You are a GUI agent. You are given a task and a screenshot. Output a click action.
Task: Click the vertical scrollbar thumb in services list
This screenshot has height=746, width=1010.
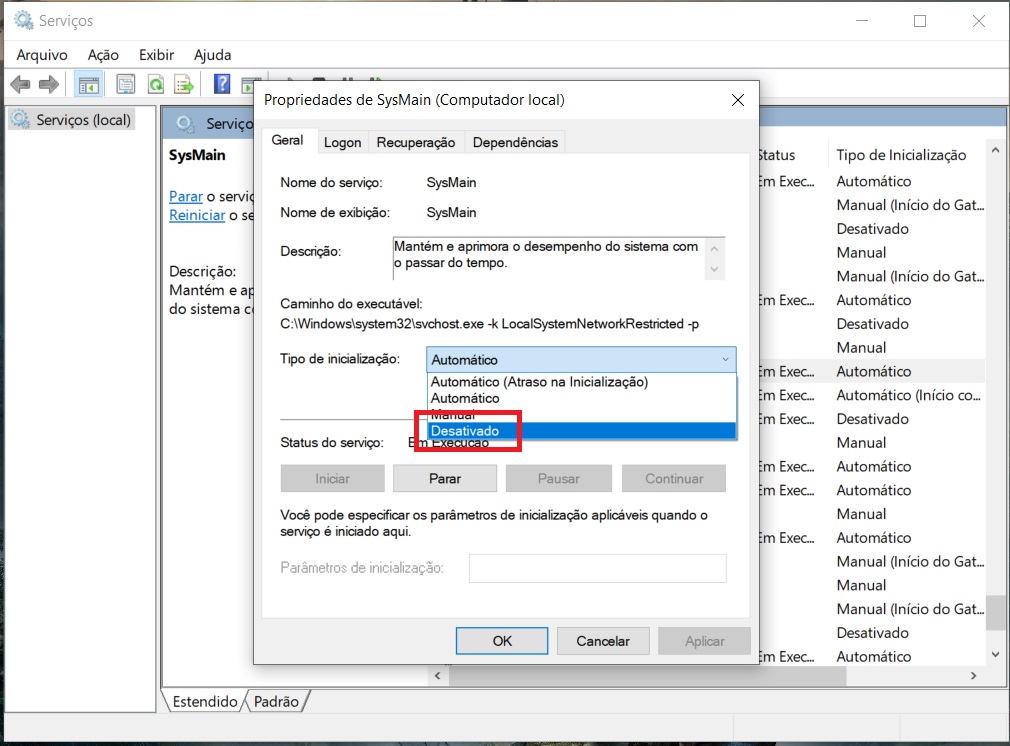996,612
